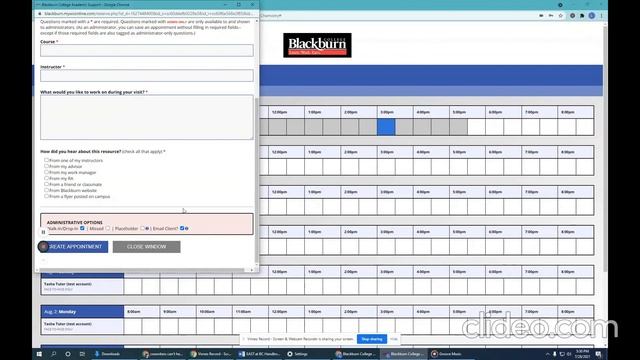Viewport: 640px width, 360px height.
Task: Select the blue 3:00pm schedule slot
Action: pyautogui.click(x=386, y=127)
